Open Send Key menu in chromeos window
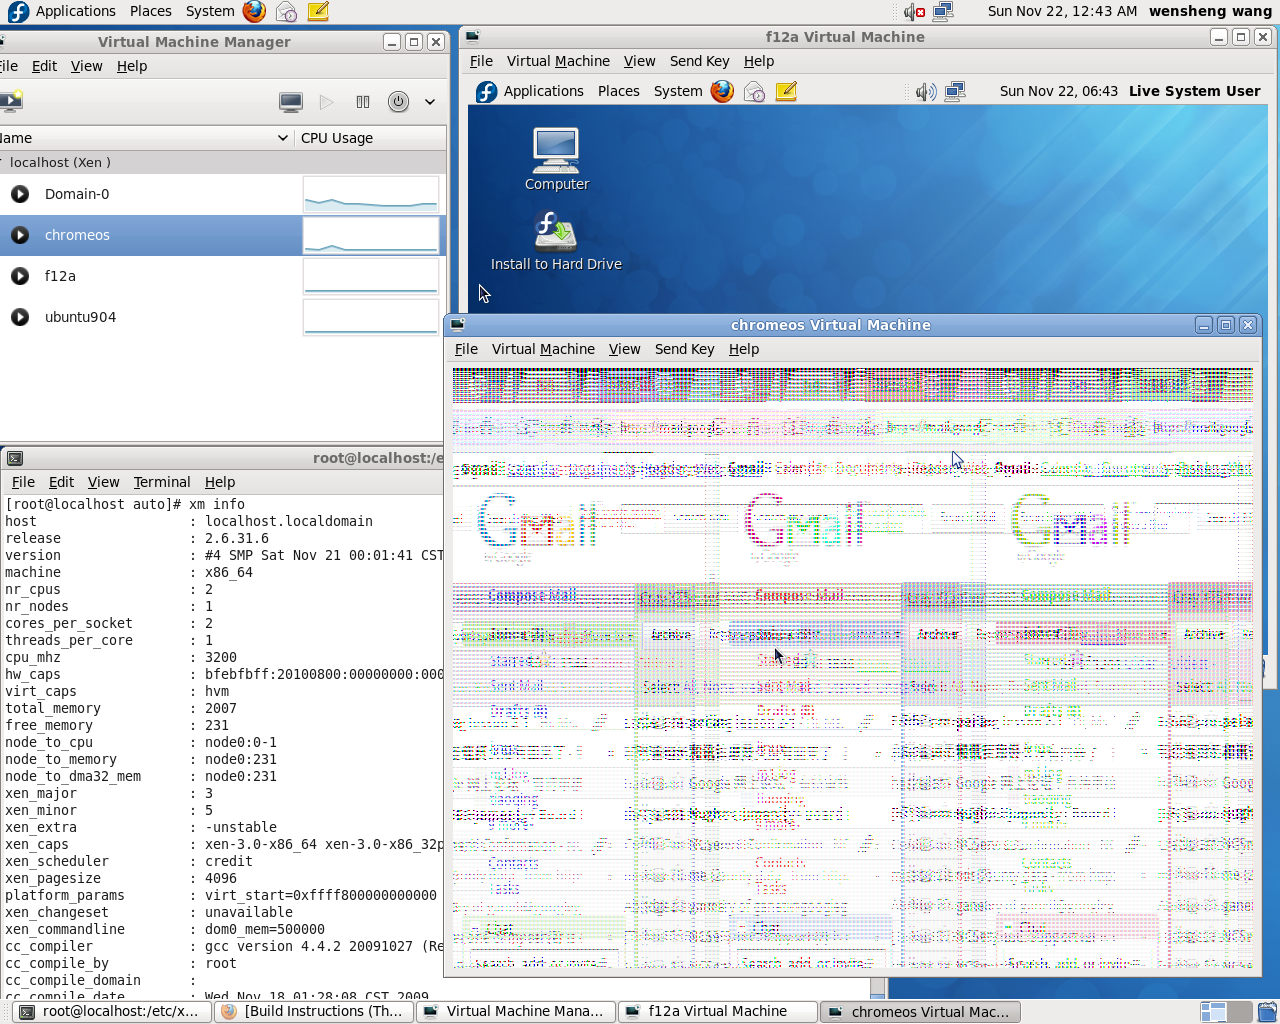 (x=684, y=349)
